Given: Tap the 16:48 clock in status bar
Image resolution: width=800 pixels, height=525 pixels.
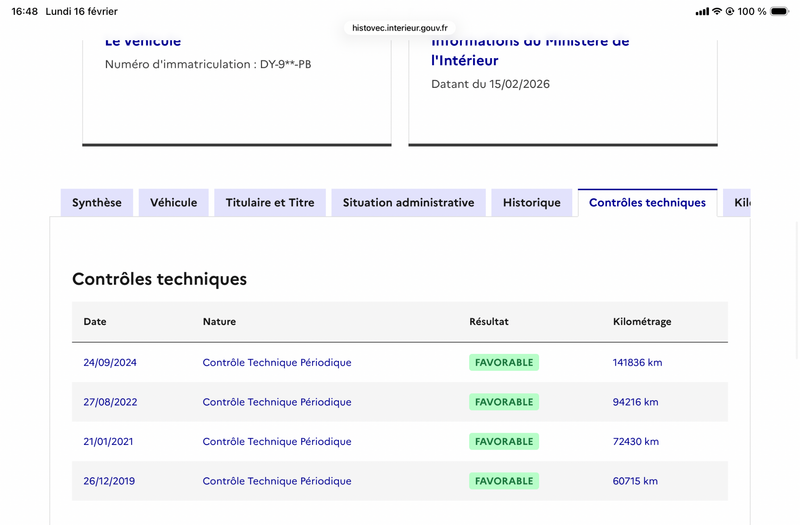Looking at the screenshot, I should 24,11.
